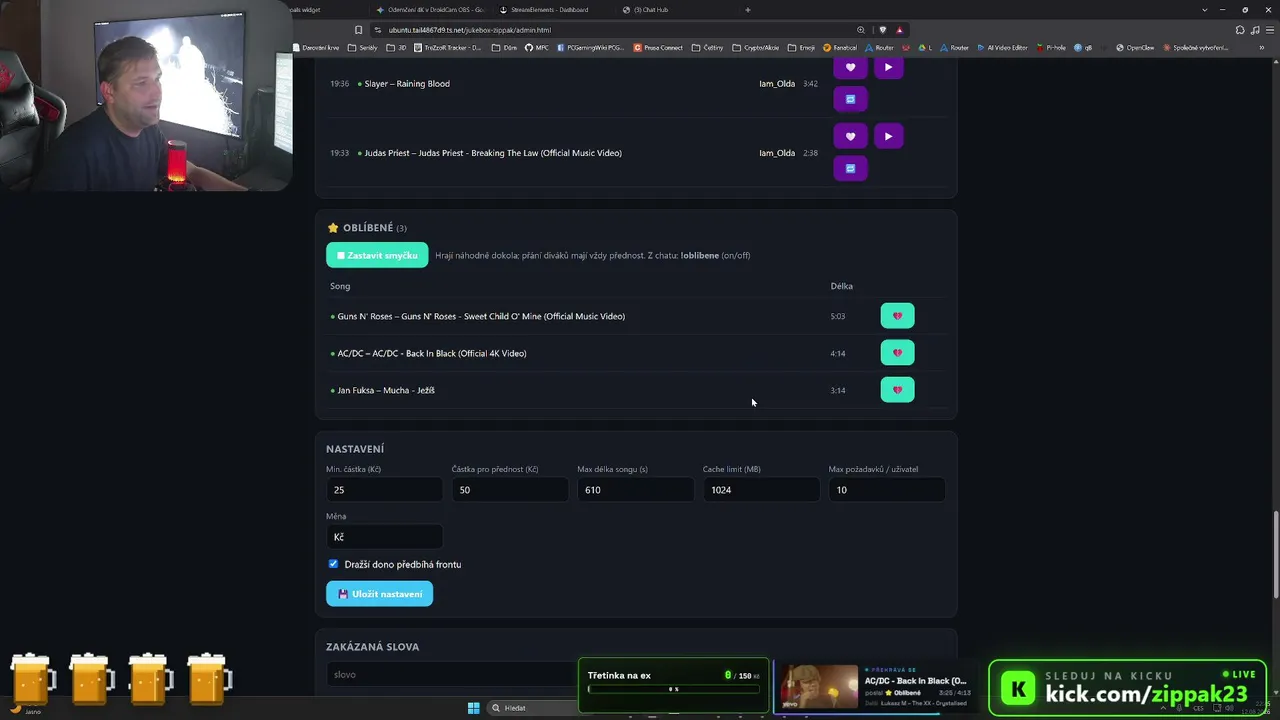This screenshot has height=720, width=1280.
Task: Open the Darování krve bookmark
Action: 318,47
